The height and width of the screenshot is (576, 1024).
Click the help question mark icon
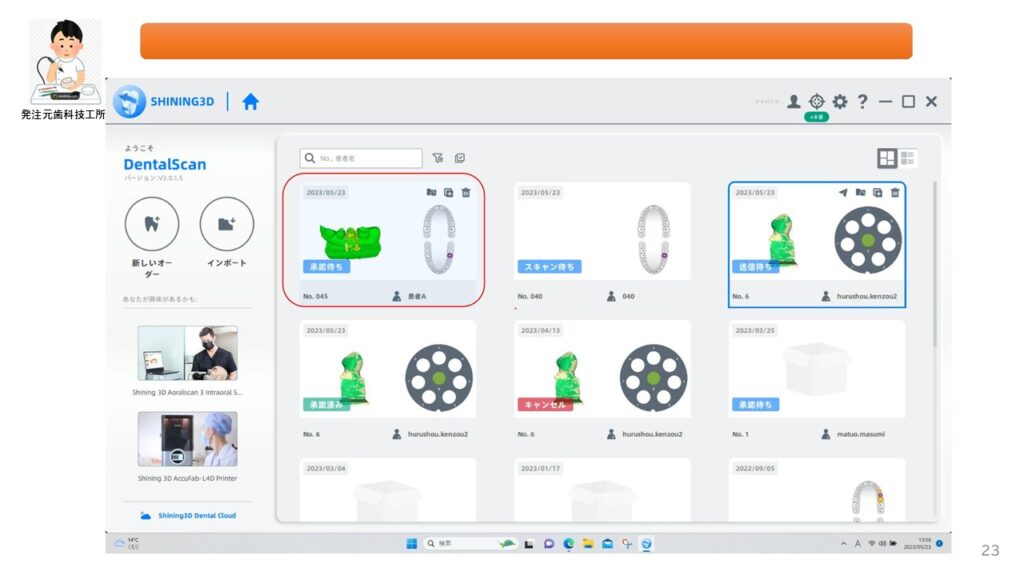coord(862,102)
